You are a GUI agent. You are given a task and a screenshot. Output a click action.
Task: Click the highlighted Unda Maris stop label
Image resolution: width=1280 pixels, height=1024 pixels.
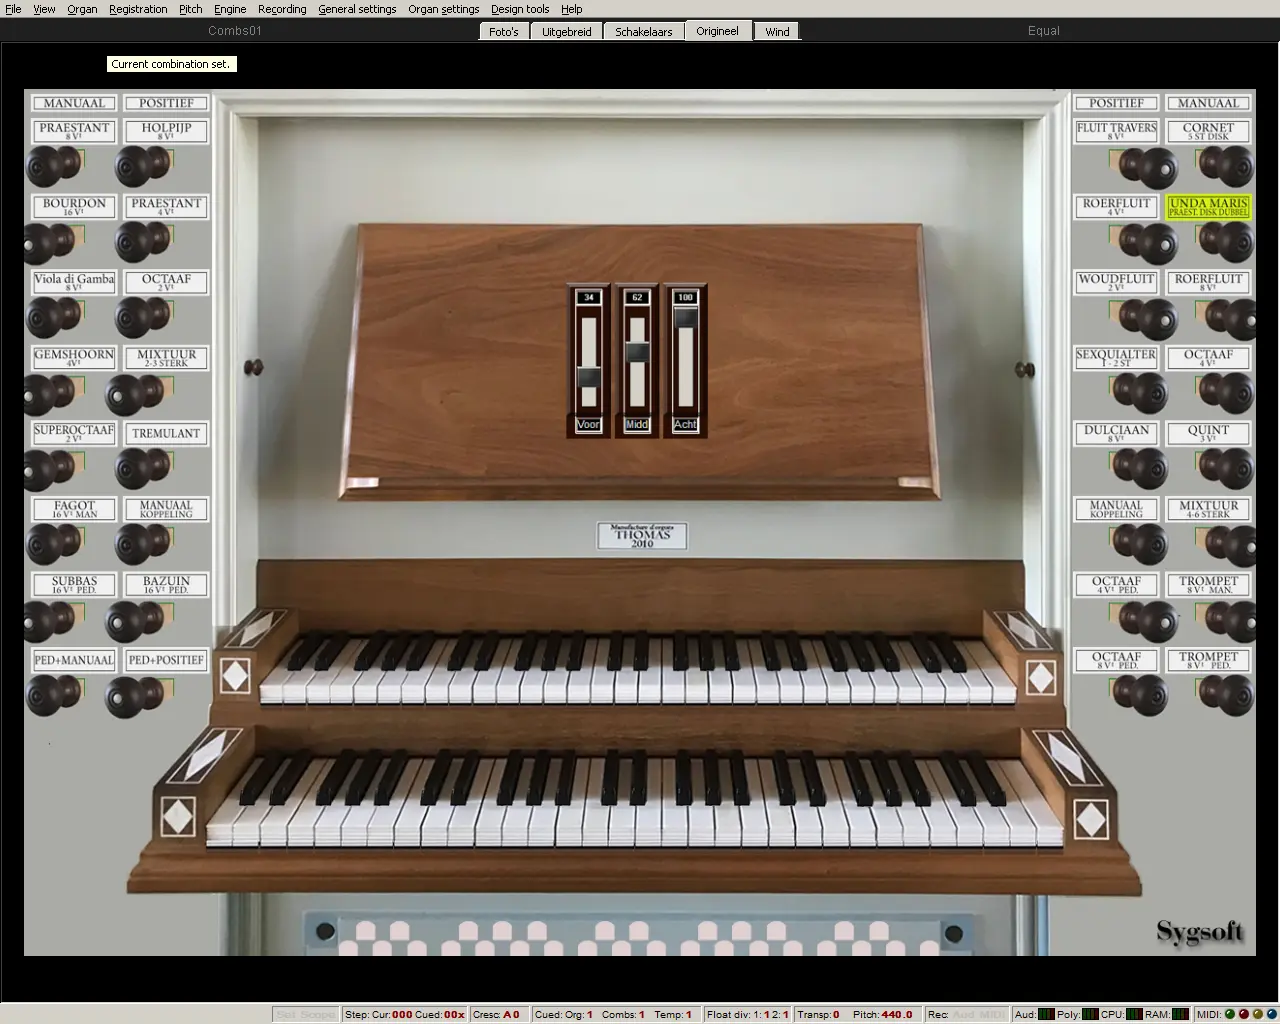[1208, 207]
